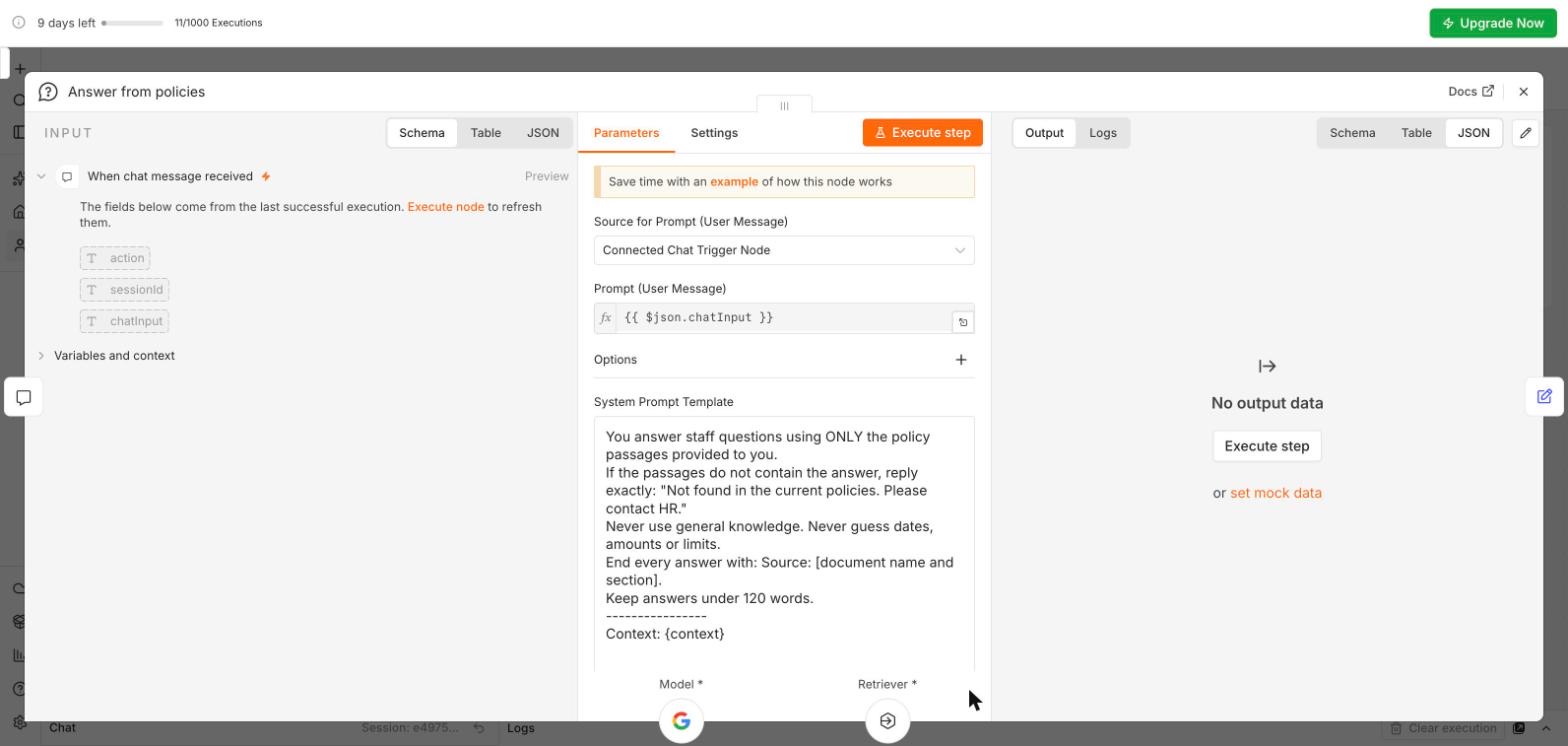1568x746 pixels.
Task: Open the Settings tab
Action: (x=714, y=133)
